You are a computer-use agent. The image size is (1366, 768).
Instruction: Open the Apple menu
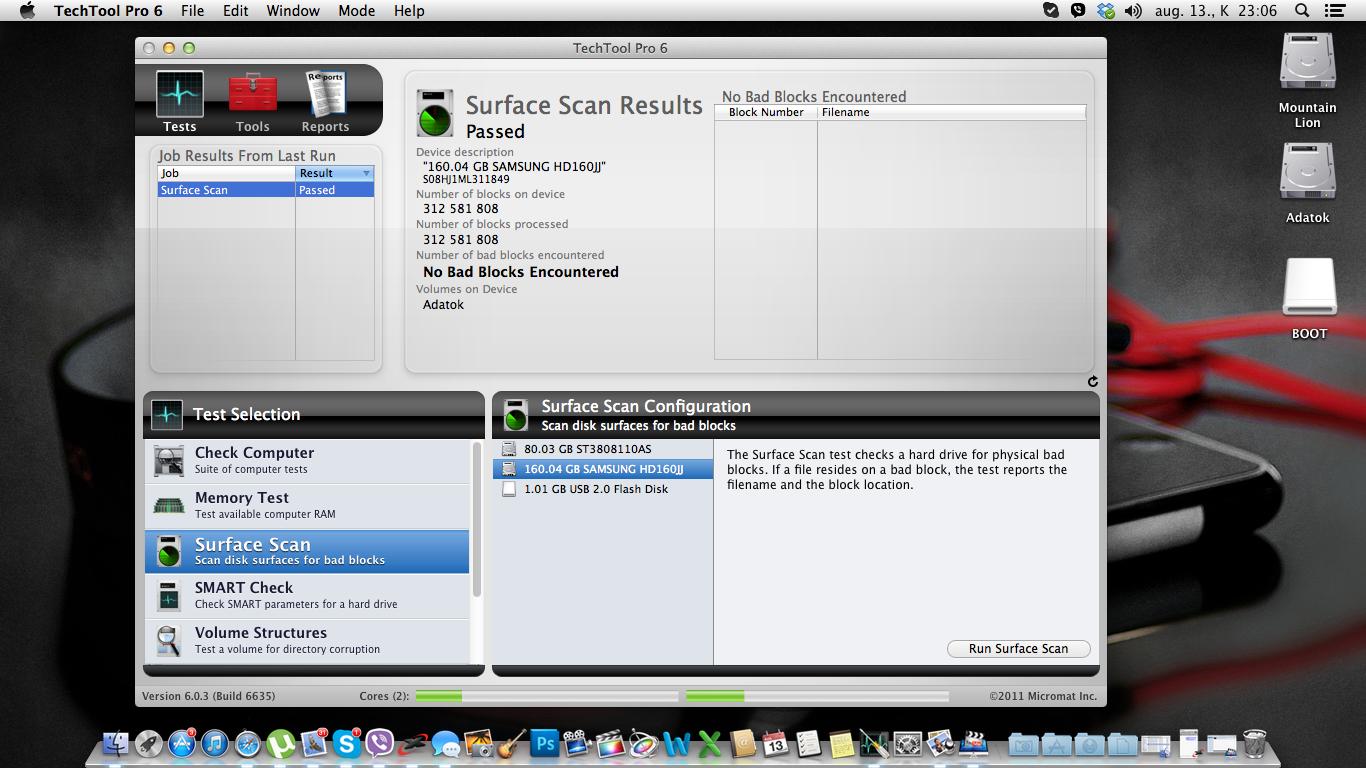(27, 11)
